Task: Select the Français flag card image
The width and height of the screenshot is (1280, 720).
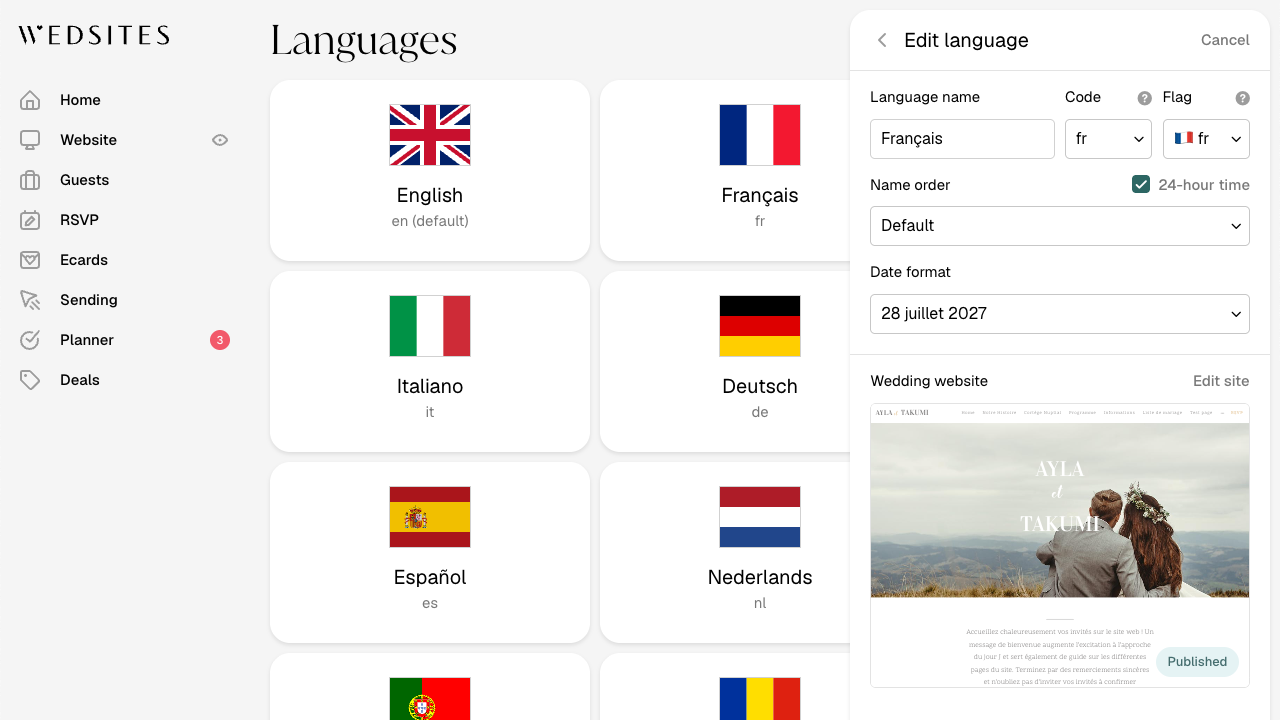Action: [x=760, y=135]
